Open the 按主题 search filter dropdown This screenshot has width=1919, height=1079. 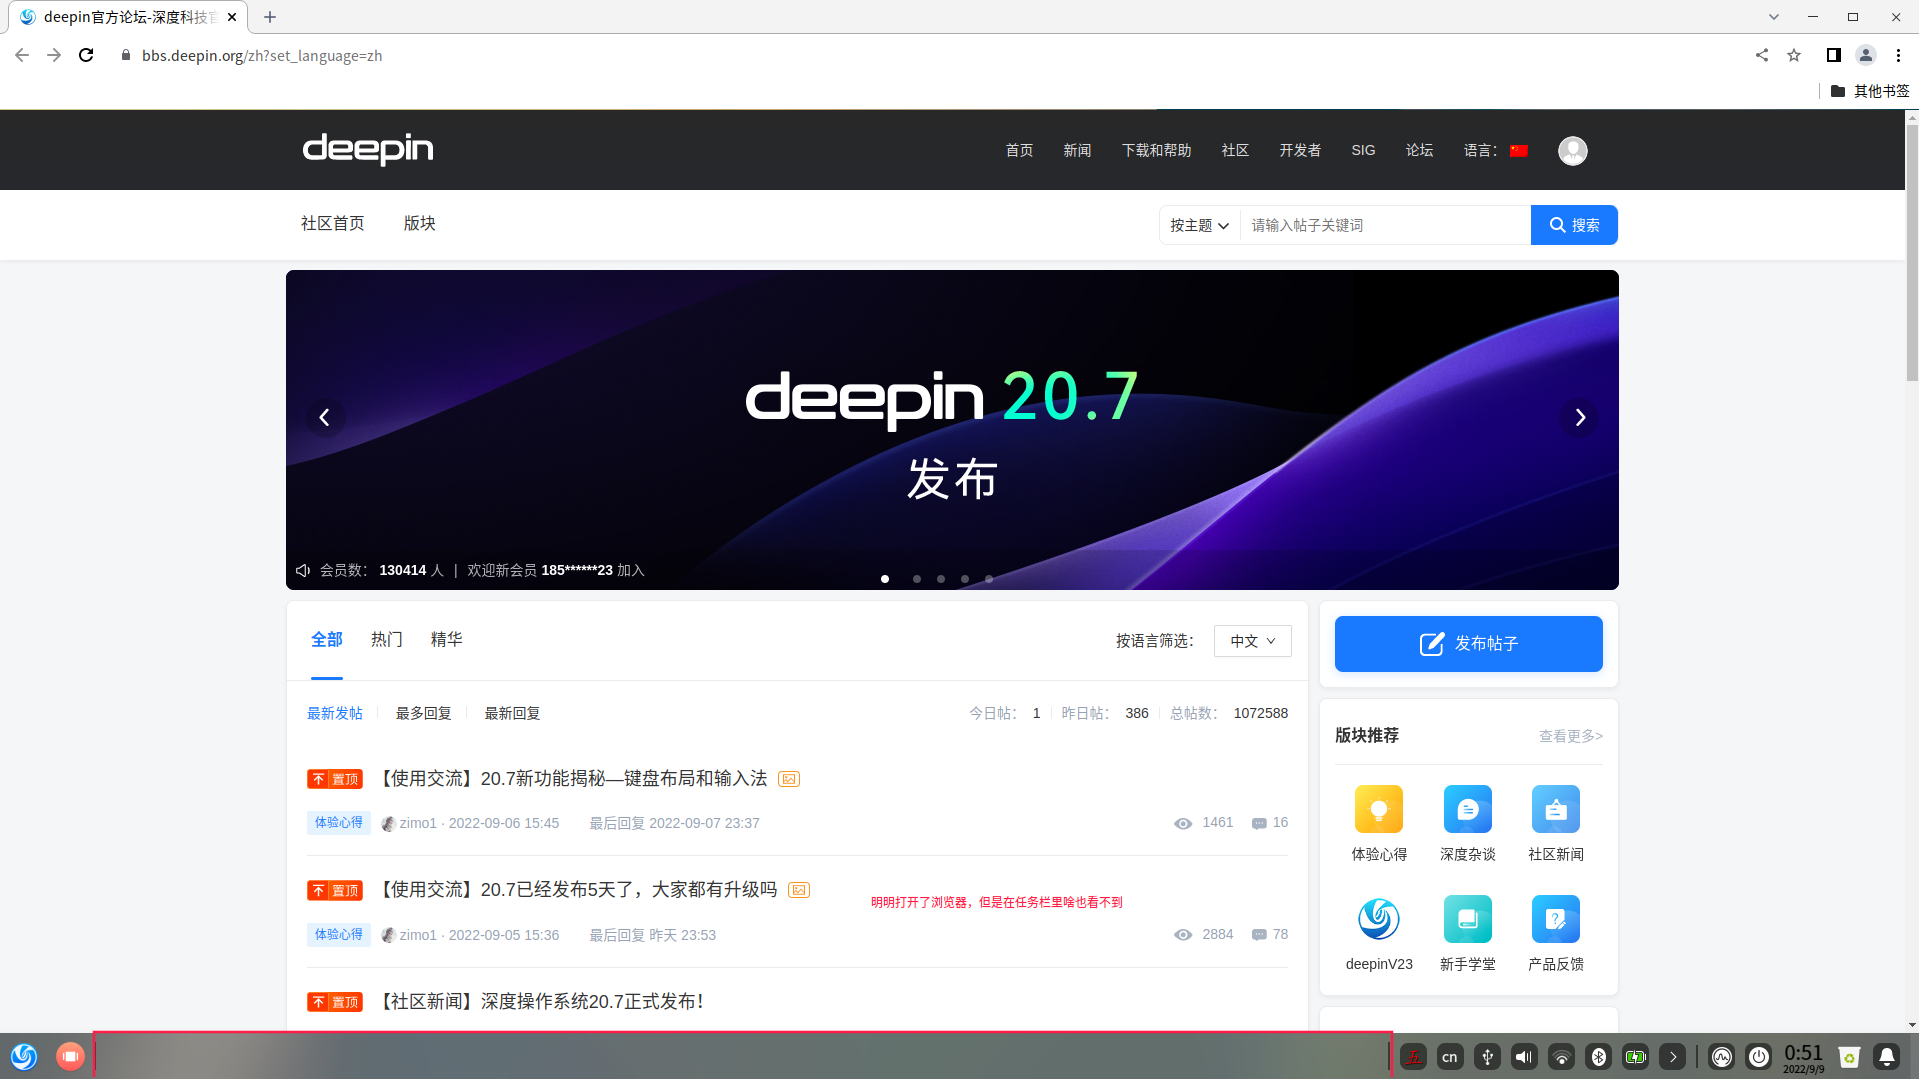pyautogui.click(x=1197, y=225)
